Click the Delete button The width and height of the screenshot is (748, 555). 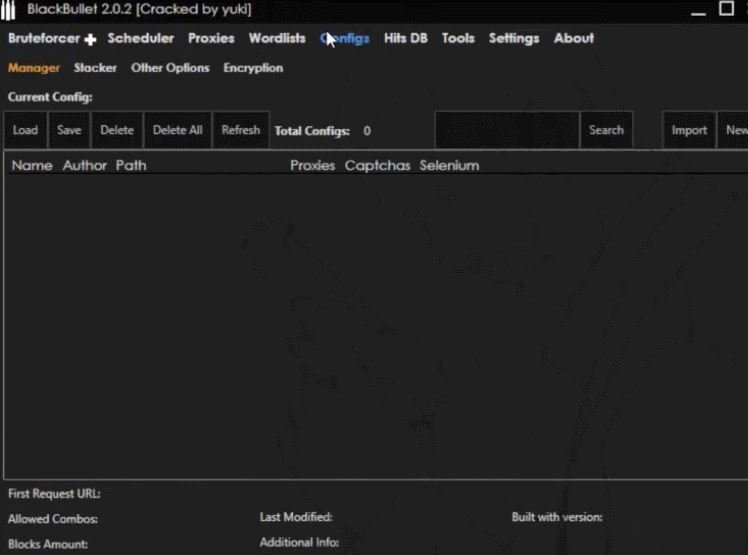tap(117, 130)
